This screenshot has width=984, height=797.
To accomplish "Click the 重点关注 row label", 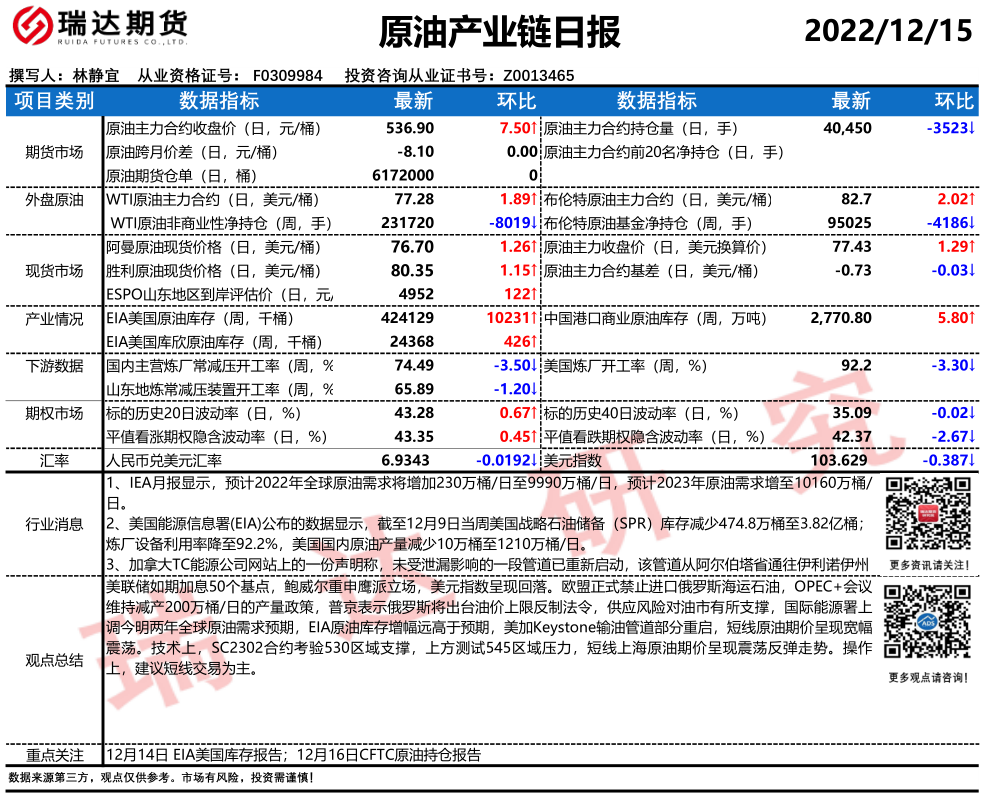I will click(54, 755).
